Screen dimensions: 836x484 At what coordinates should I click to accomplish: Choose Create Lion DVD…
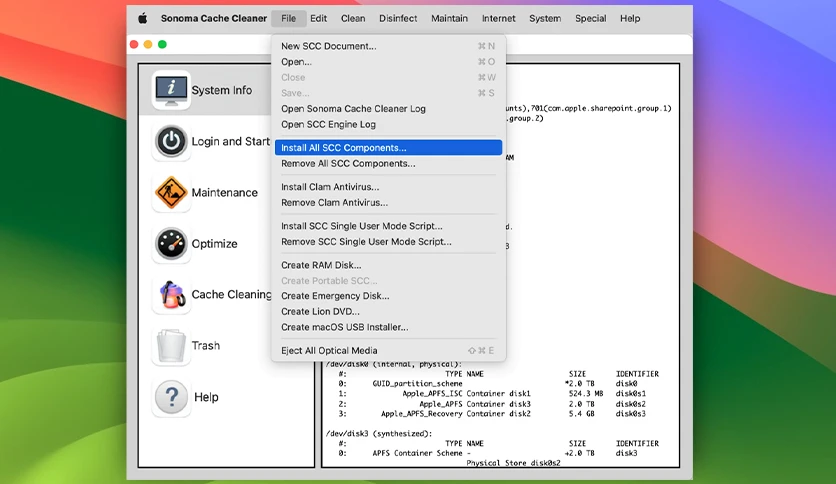388,311
